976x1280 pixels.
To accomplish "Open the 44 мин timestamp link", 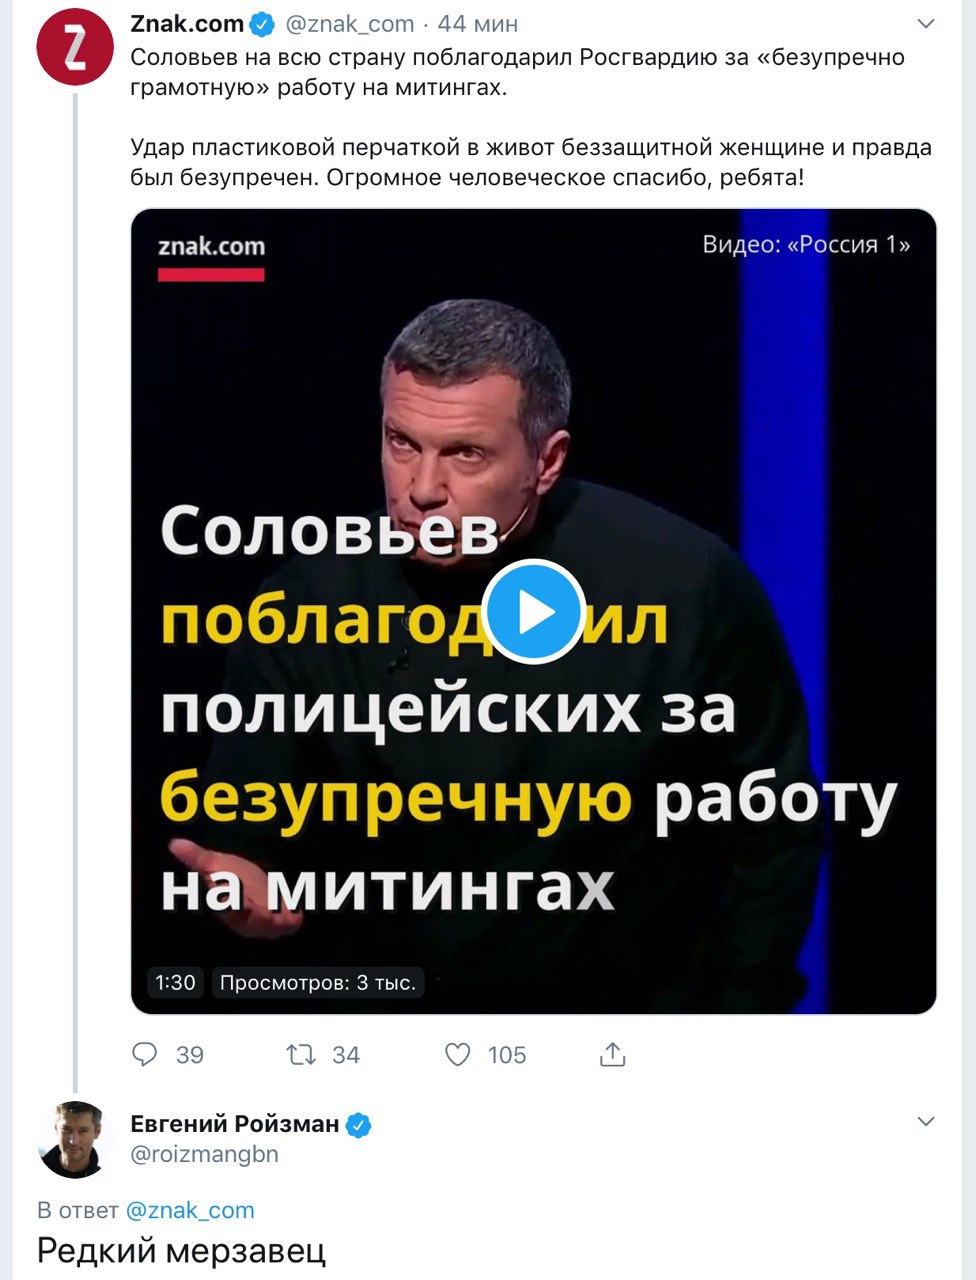I will [x=478, y=24].
